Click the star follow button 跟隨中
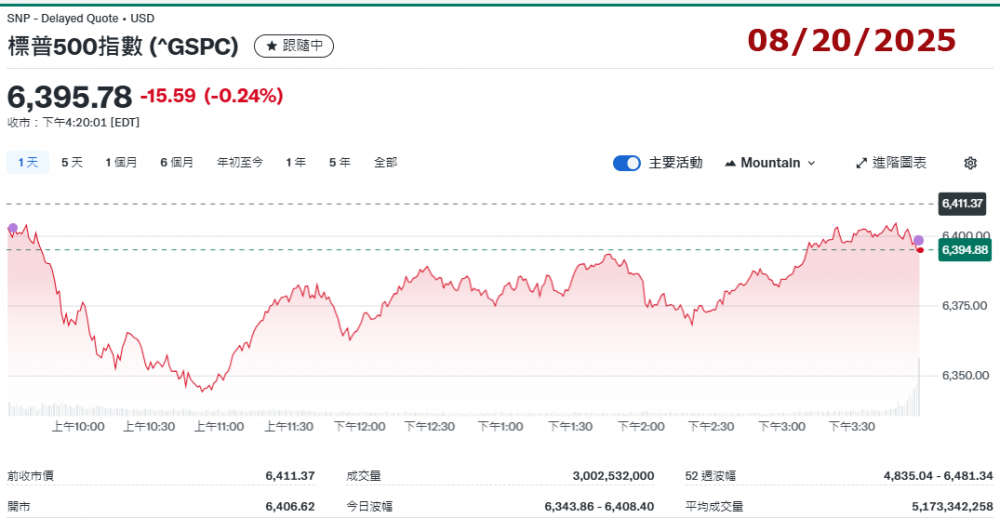Viewport: 1000px width, 531px height. 294,46
